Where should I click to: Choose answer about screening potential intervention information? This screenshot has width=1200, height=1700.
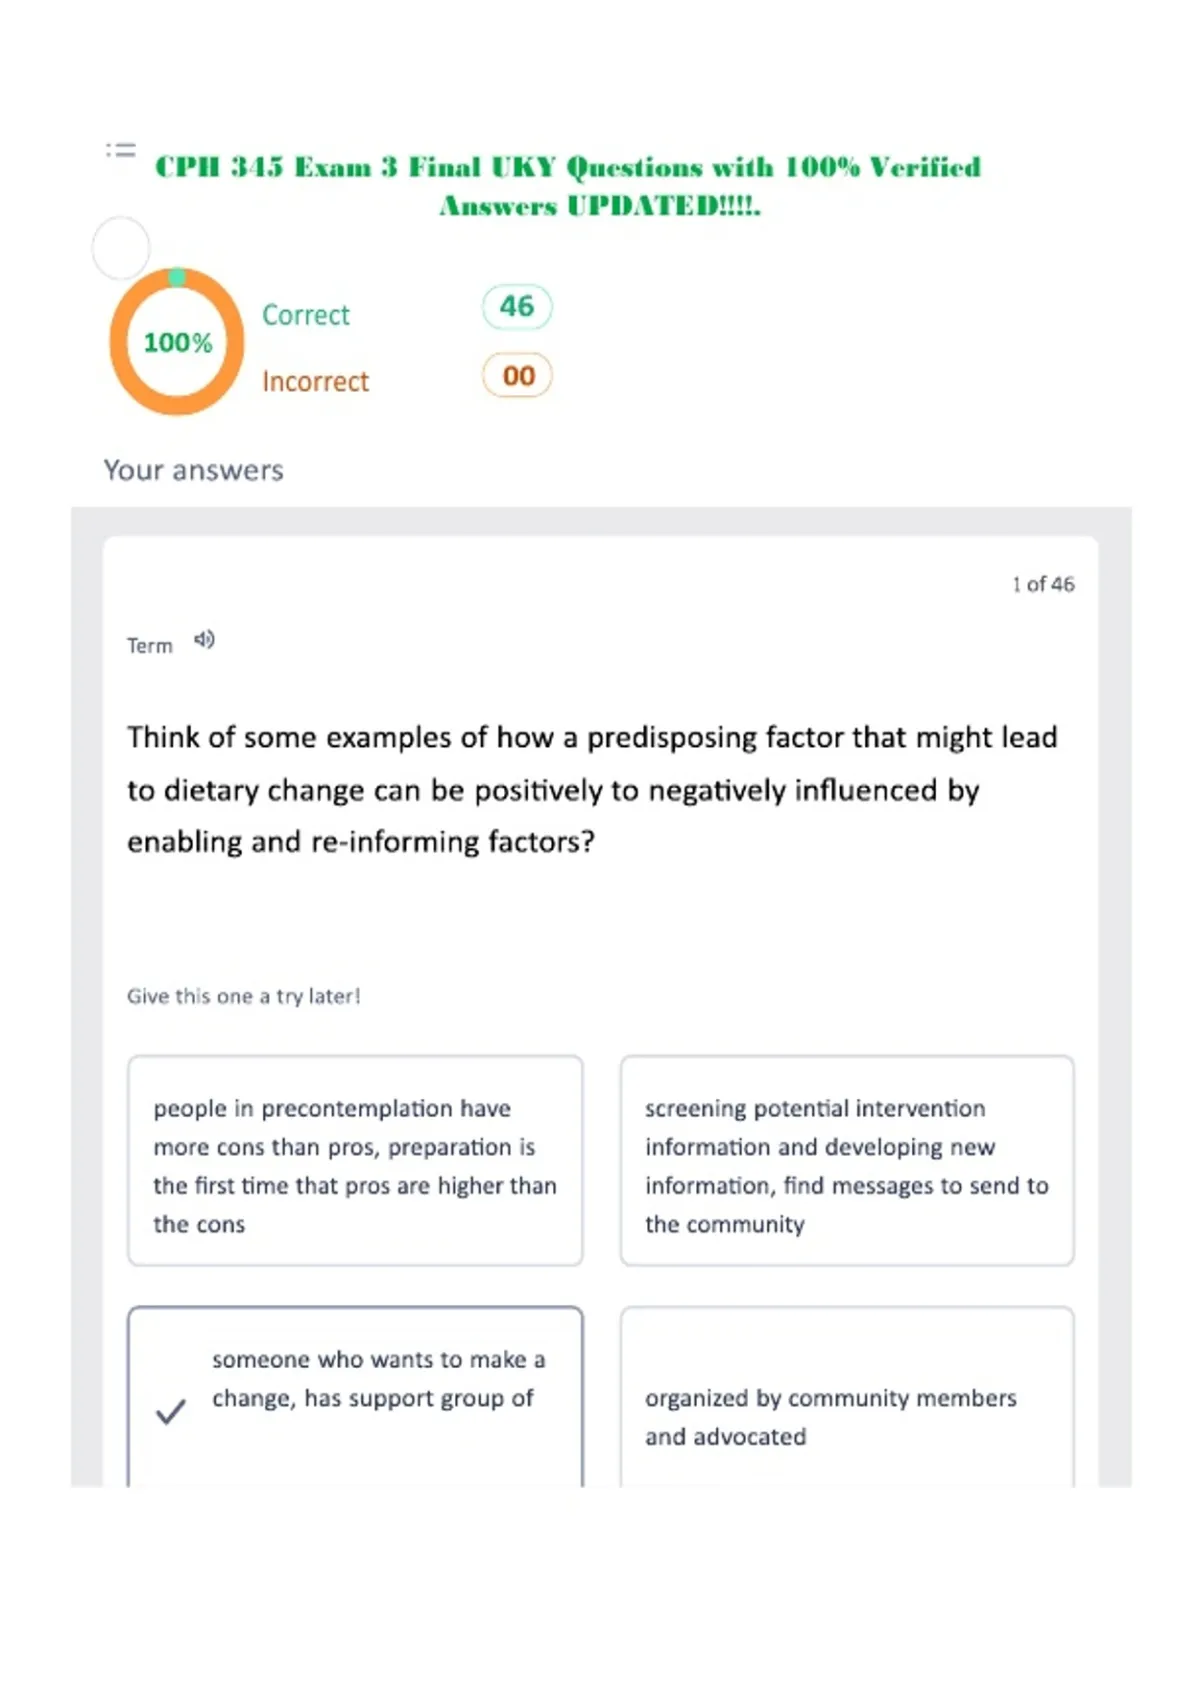[x=847, y=1161]
